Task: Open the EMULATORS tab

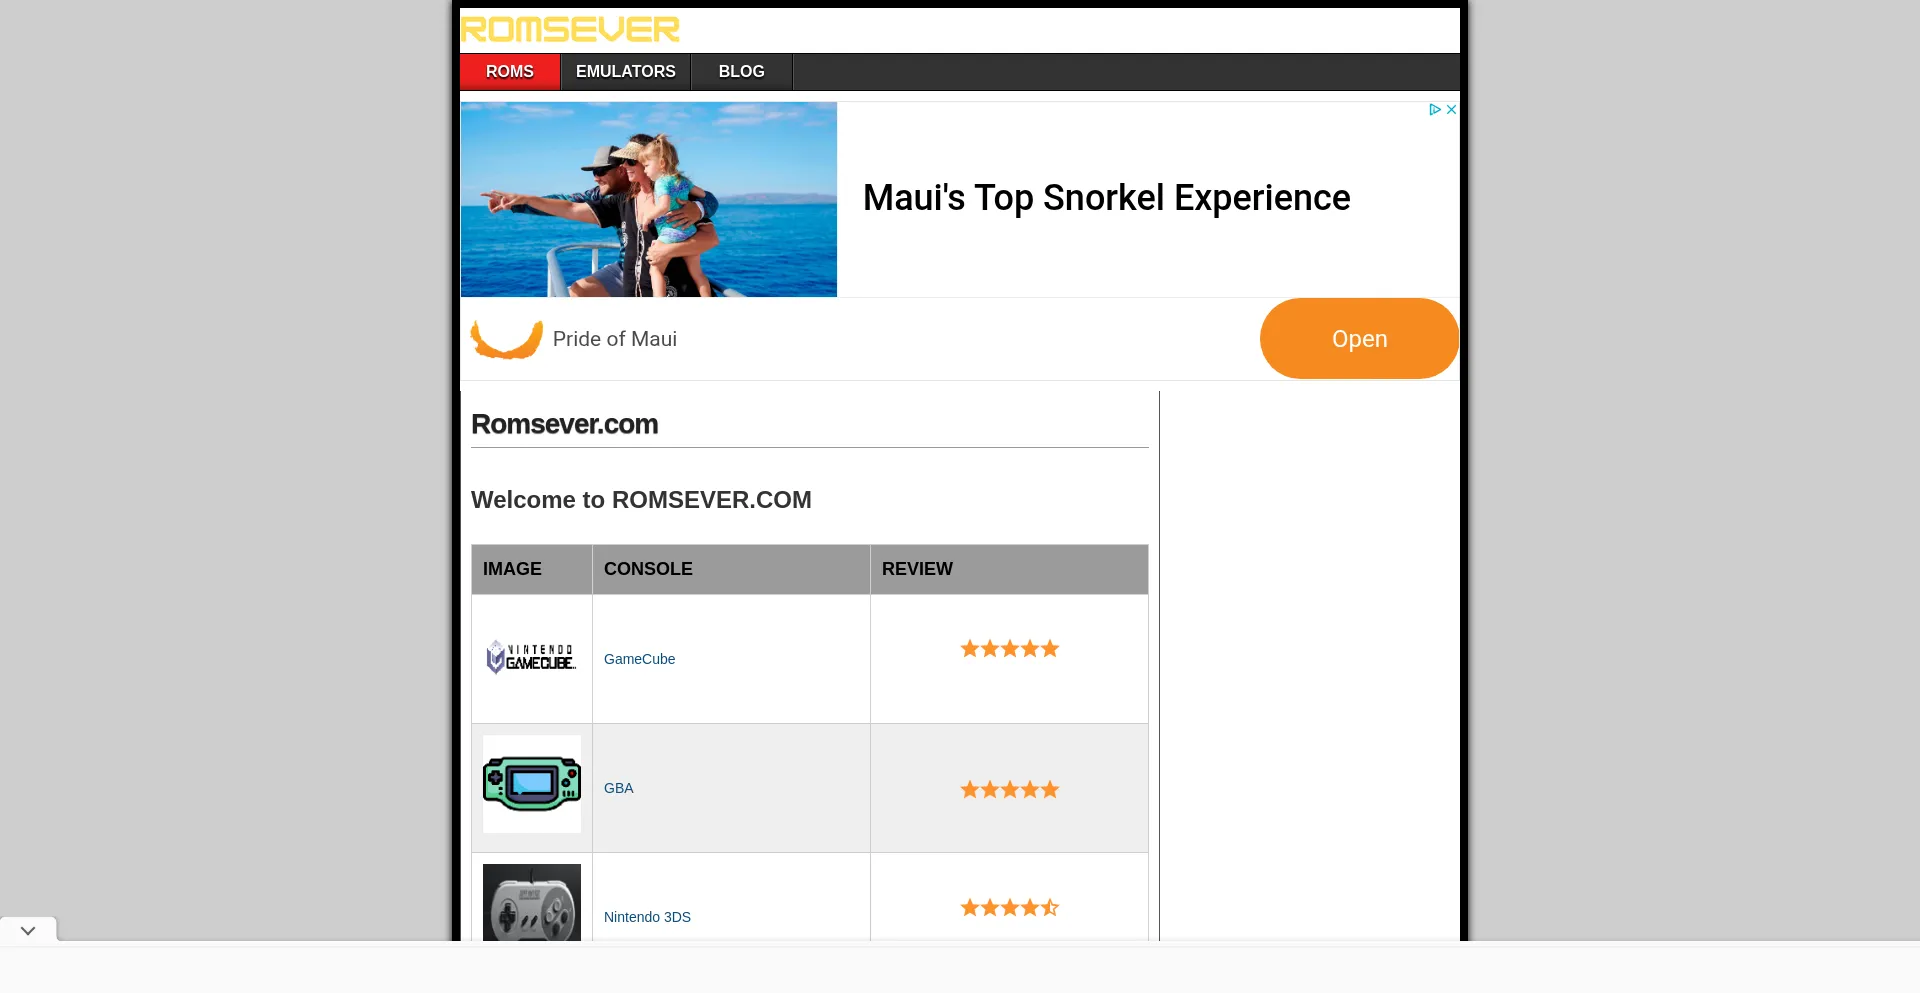Action: pos(626,72)
